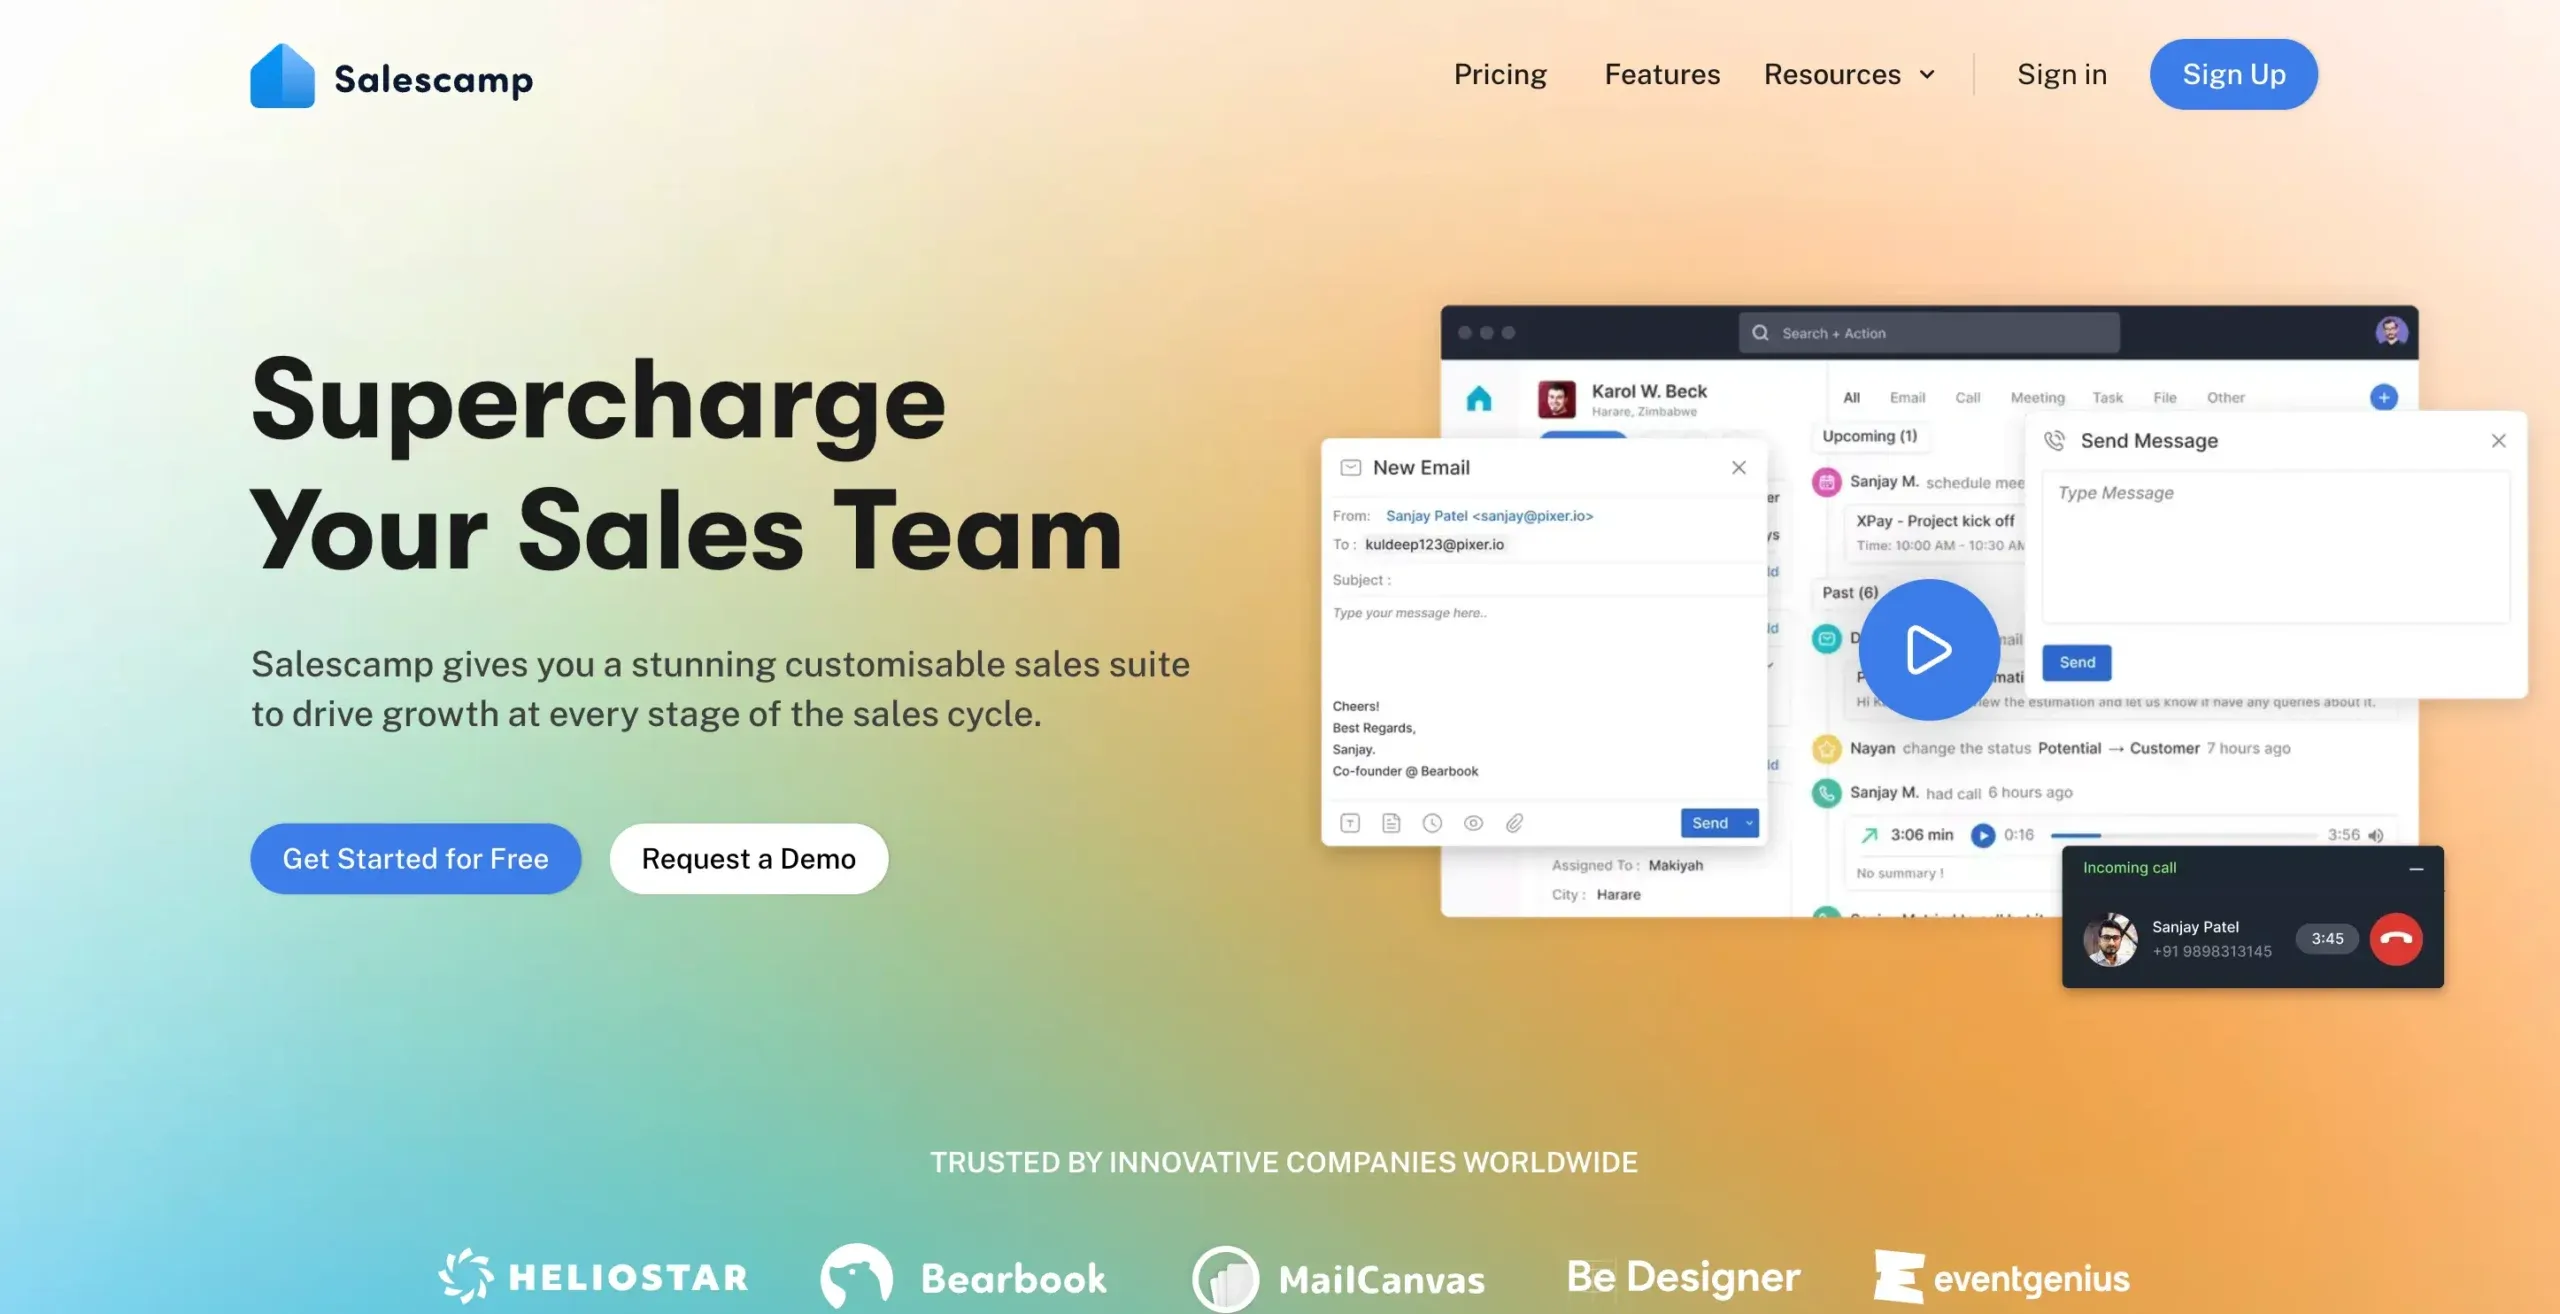The width and height of the screenshot is (2560, 1314).
Task: Click the clock schedule icon in email toolbar
Action: point(1432,823)
